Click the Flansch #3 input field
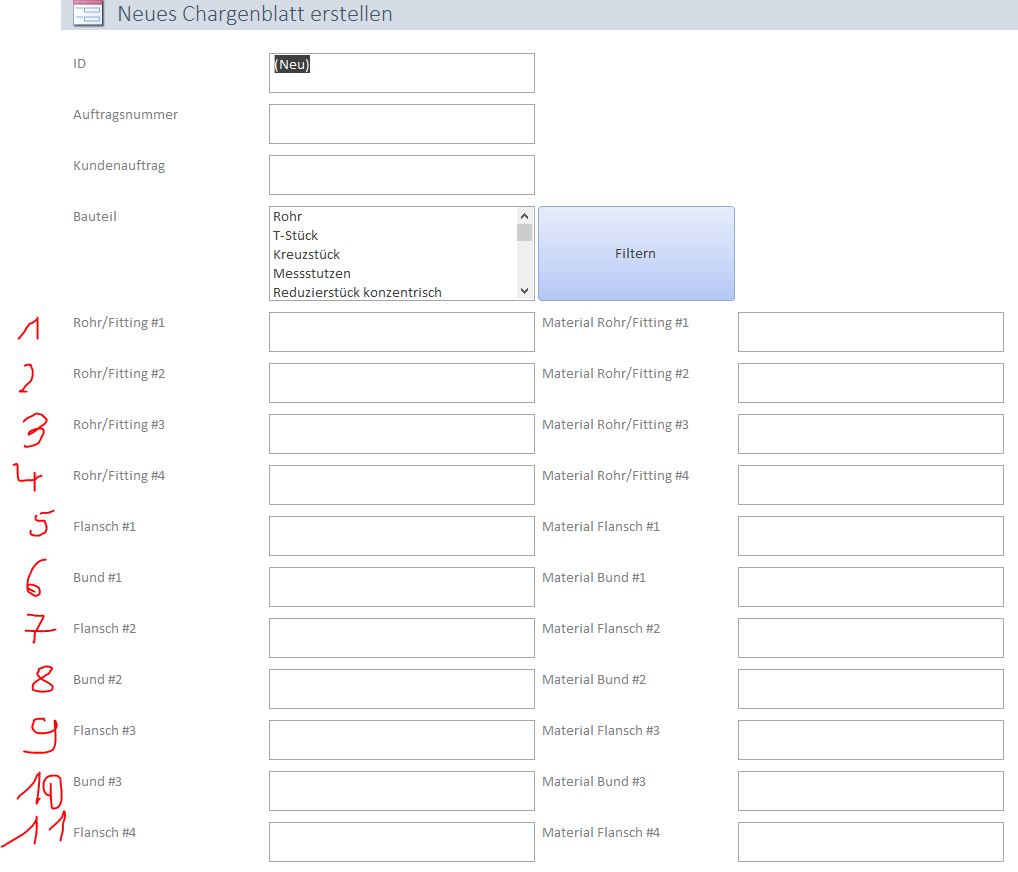 point(402,740)
